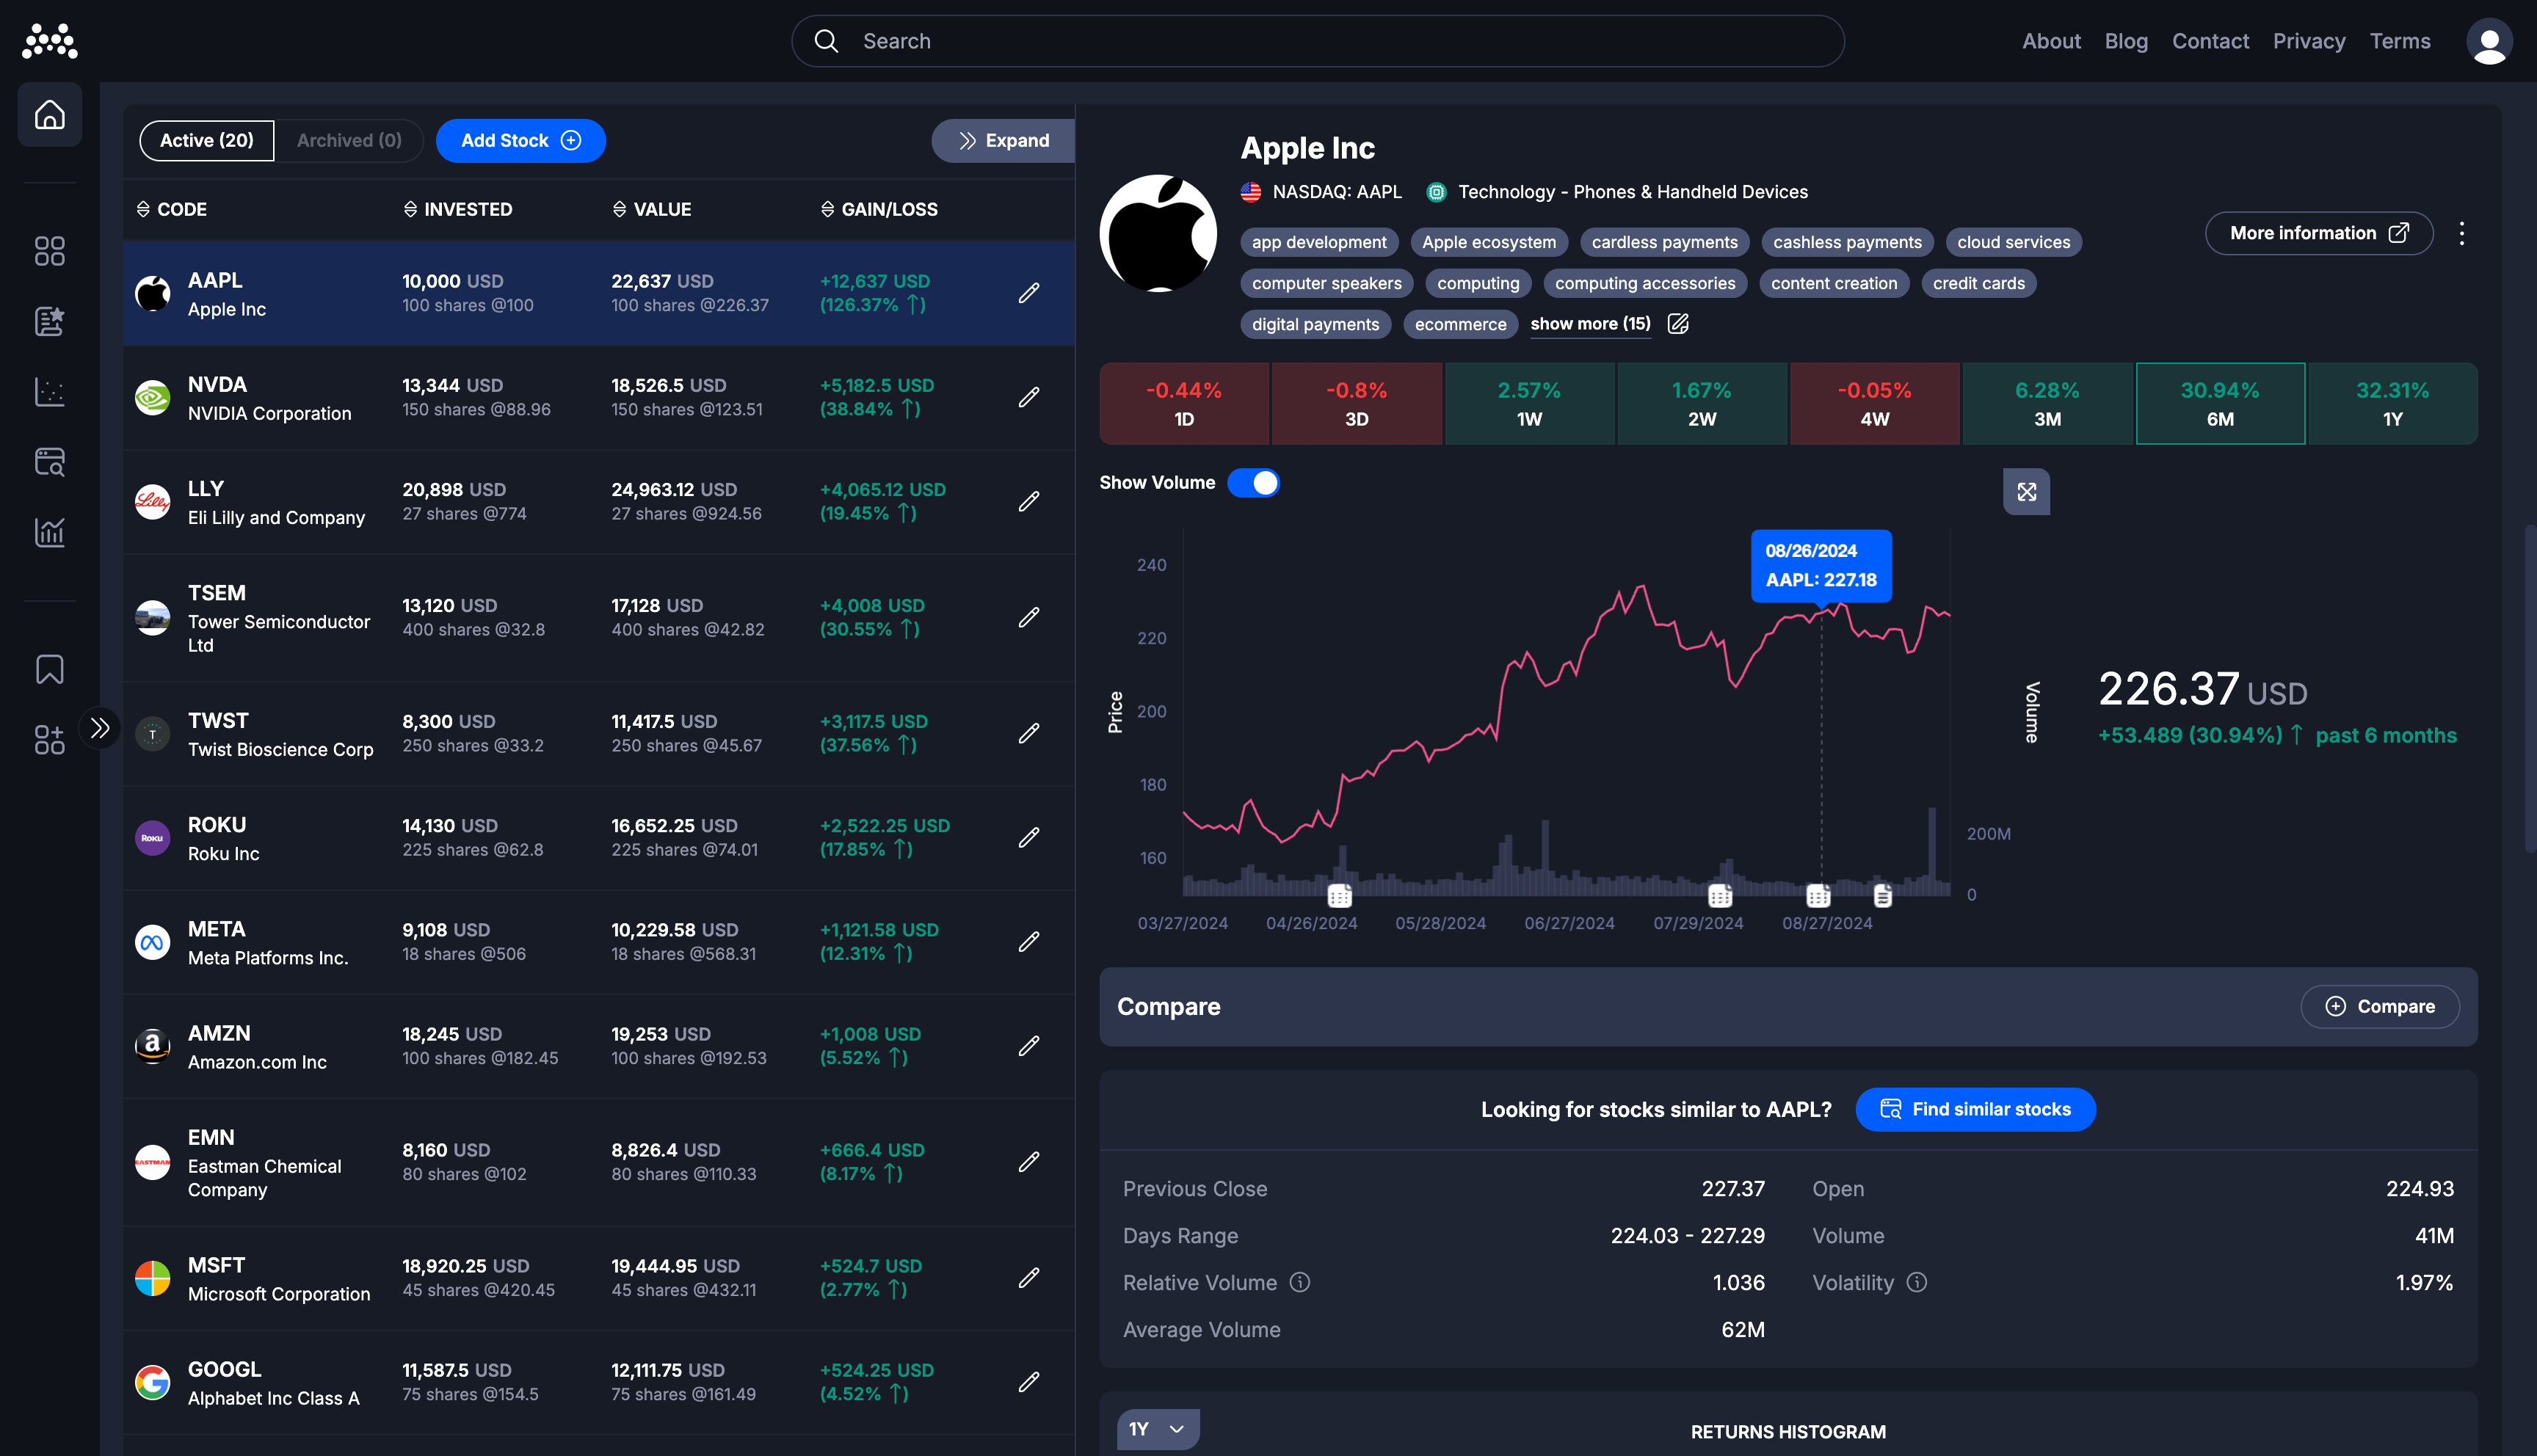Open the About page
The height and width of the screenshot is (1456, 2537).
pyautogui.click(x=2051, y=41)
